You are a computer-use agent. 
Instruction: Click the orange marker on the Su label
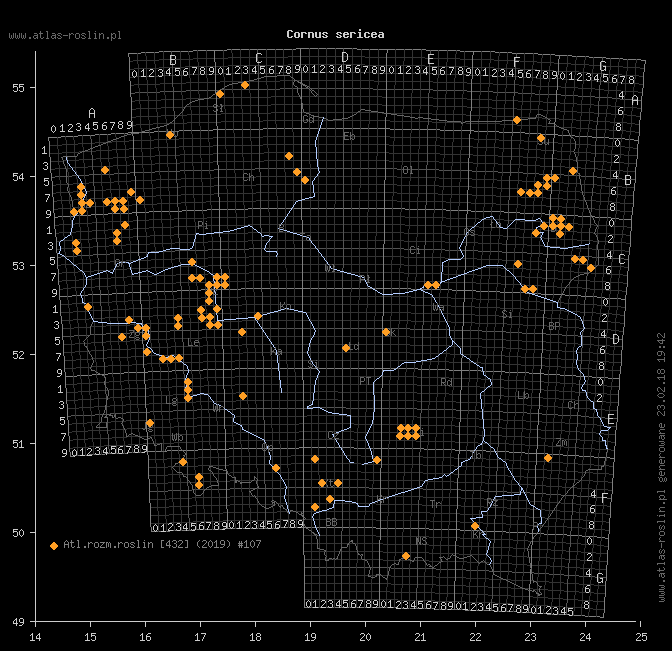pyautogui.click(x=541, y=138)
